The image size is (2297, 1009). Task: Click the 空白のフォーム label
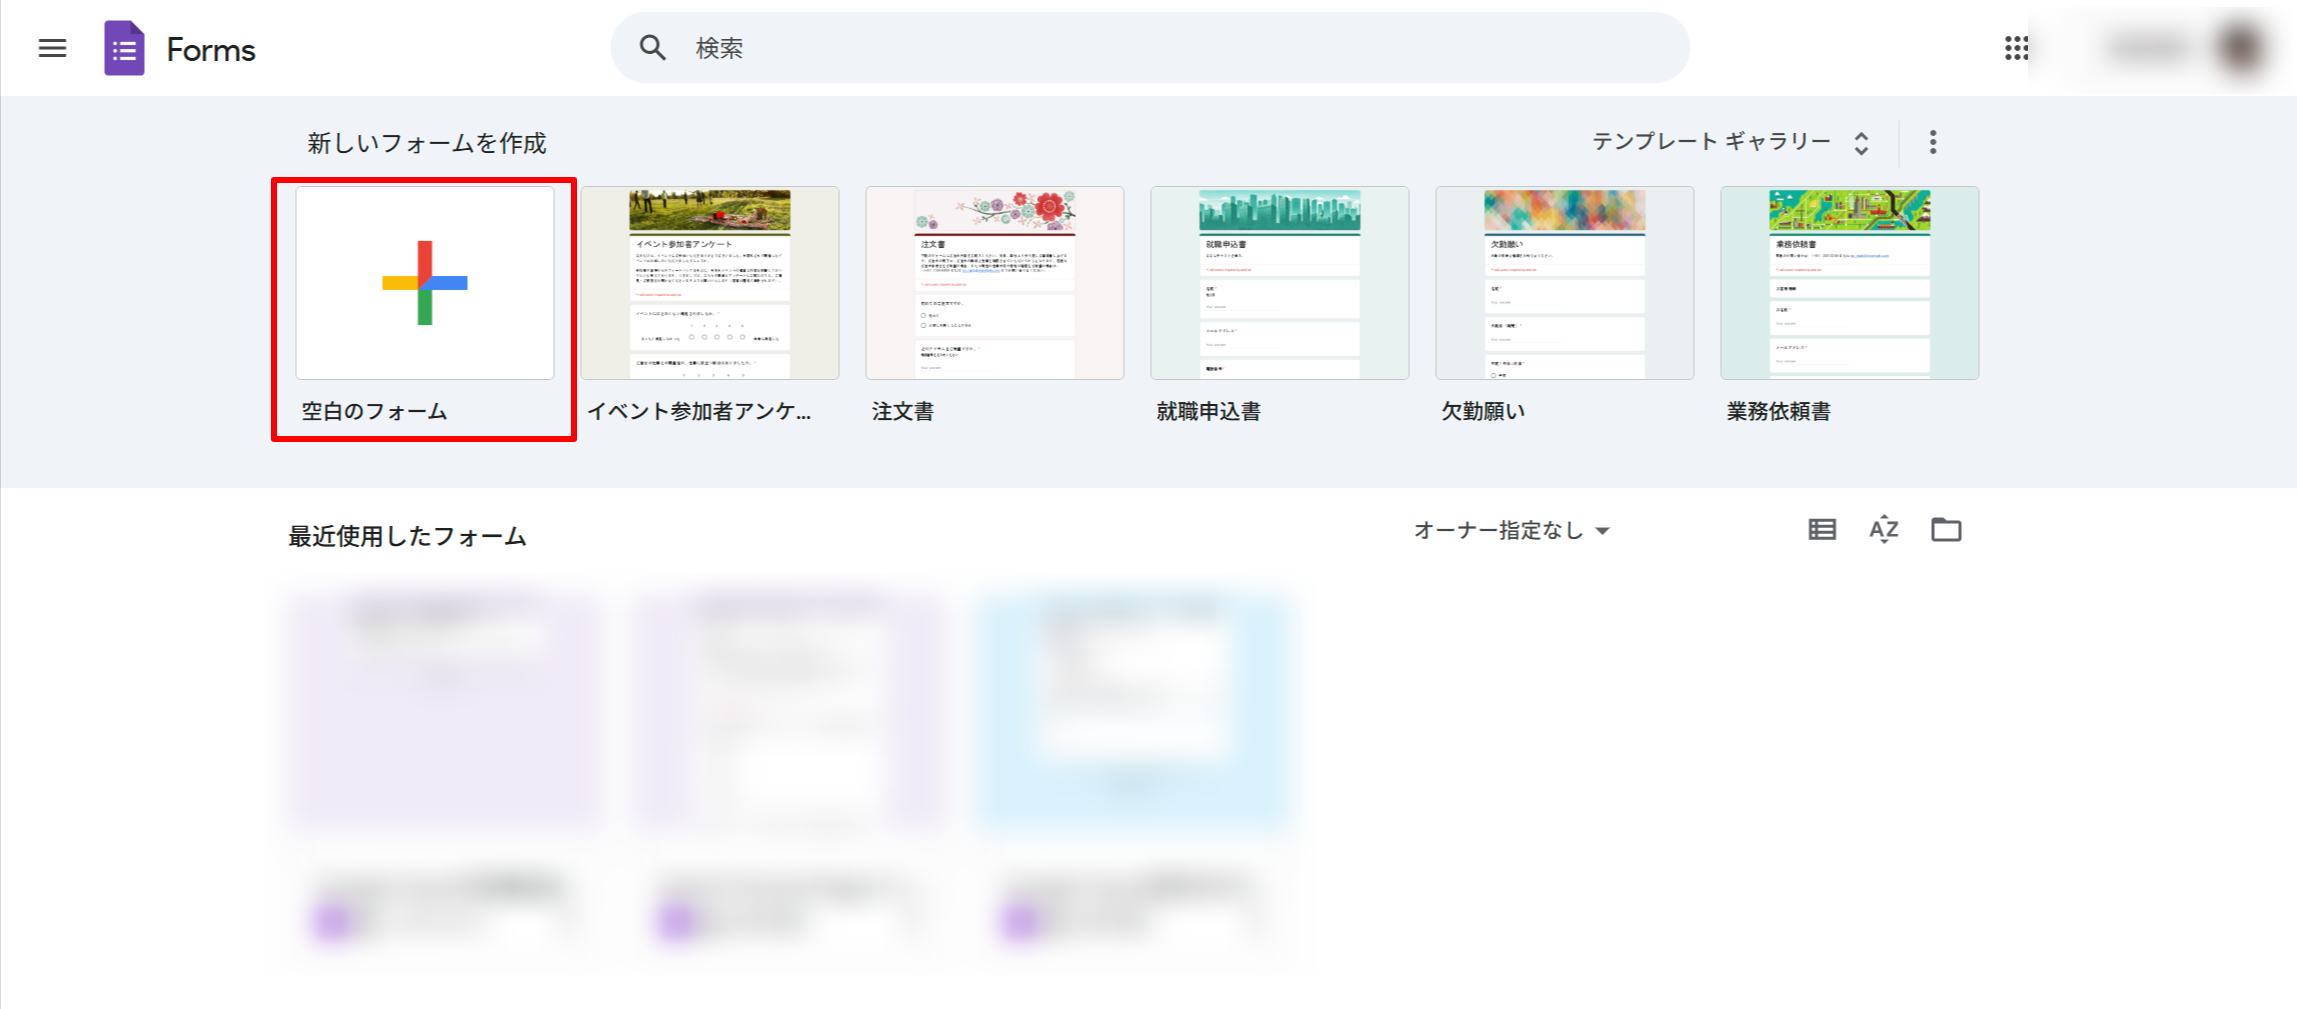(374, 411)
